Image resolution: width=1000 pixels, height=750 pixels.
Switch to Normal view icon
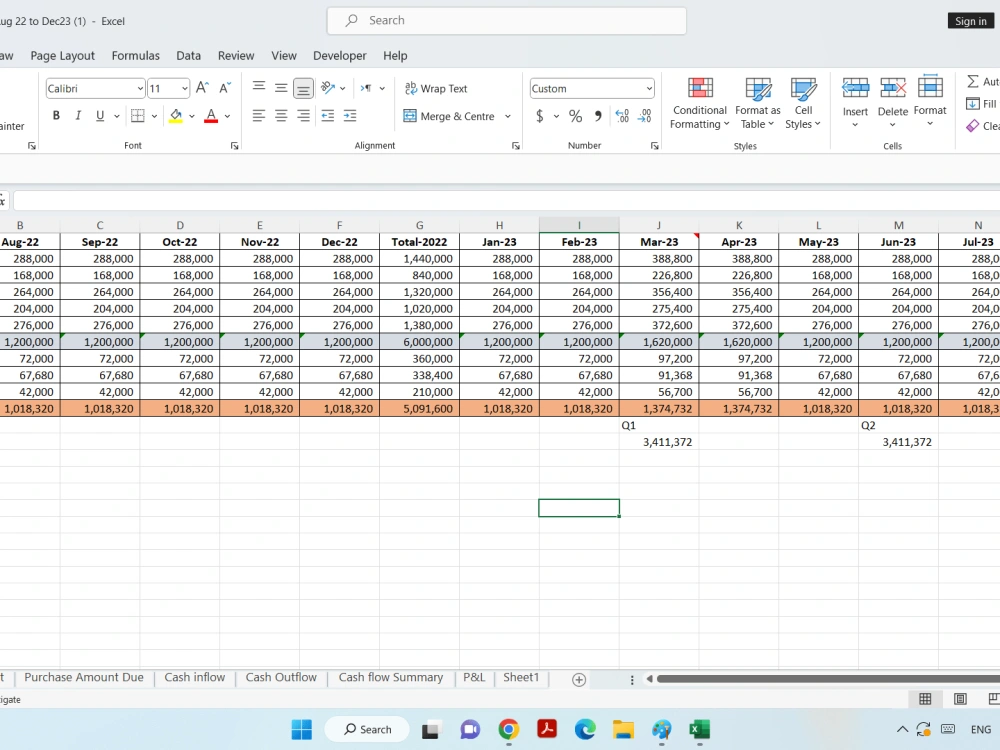(x=925, y=699)
